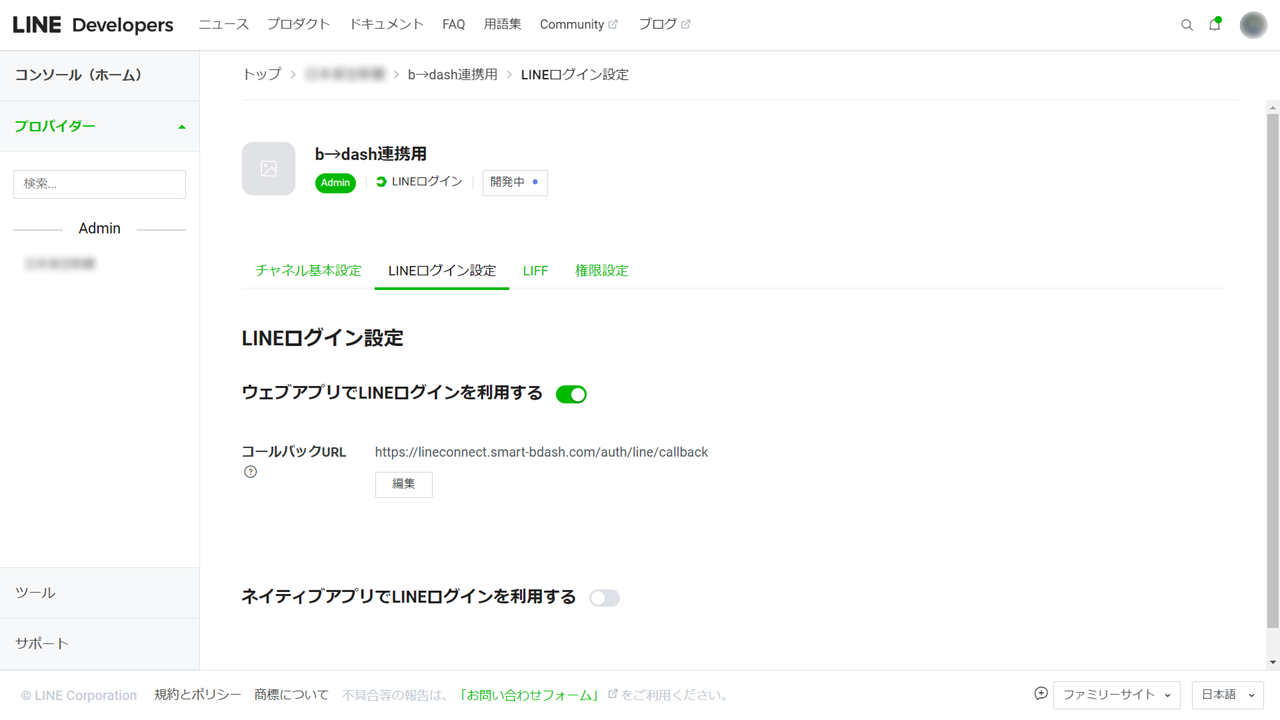Viewport: 1280px width, 720px height.
Task: Open 商標について footer link
Action: click(x=291, y=695)
